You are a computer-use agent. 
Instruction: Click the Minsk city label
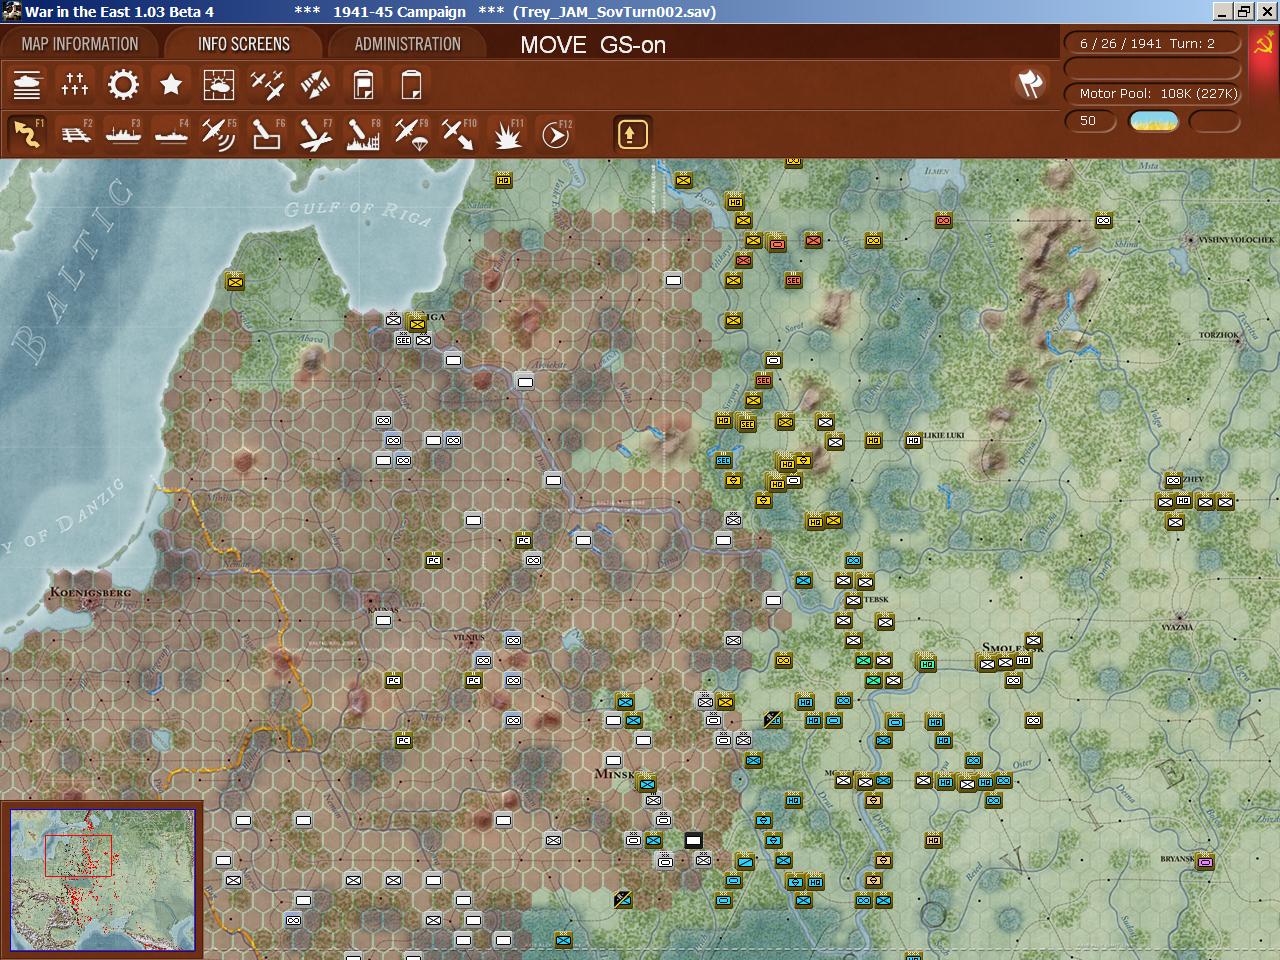point(614,774)
